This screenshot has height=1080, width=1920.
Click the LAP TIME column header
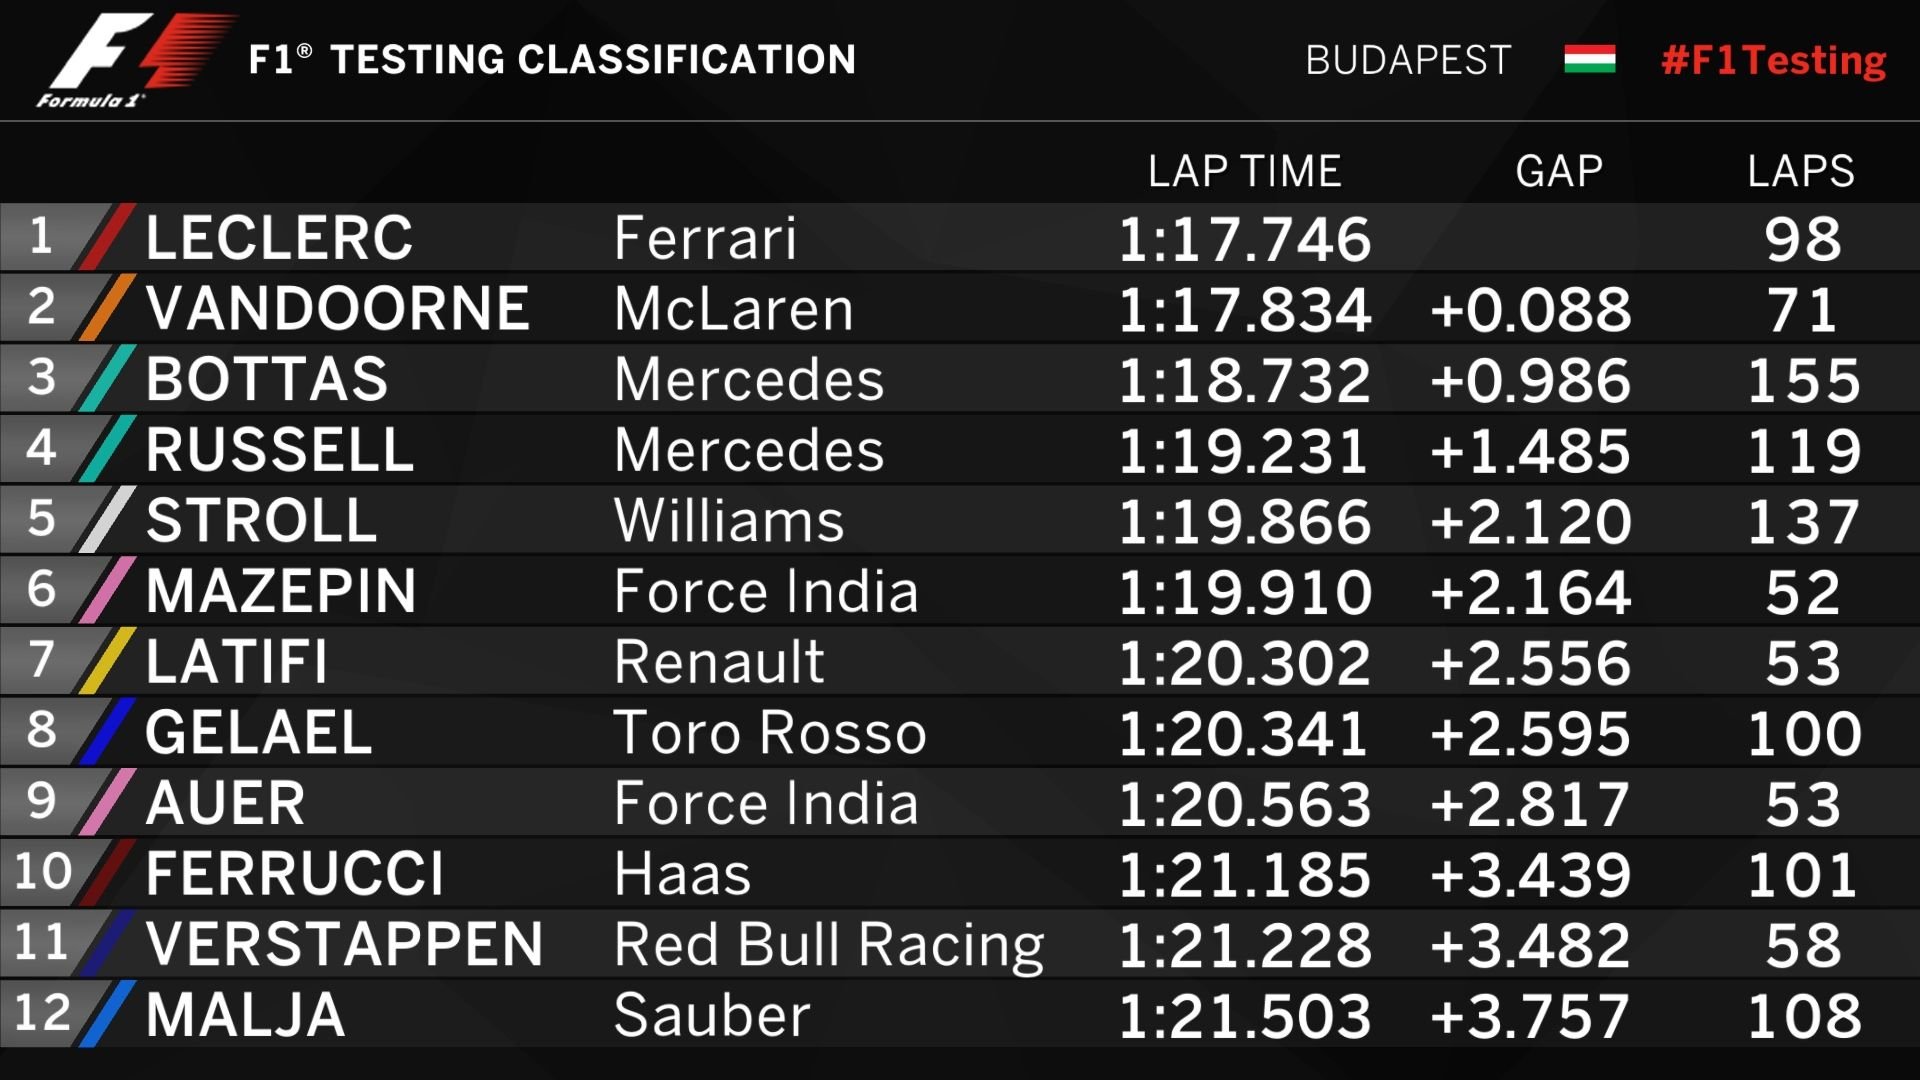(x=1244, y=171)
